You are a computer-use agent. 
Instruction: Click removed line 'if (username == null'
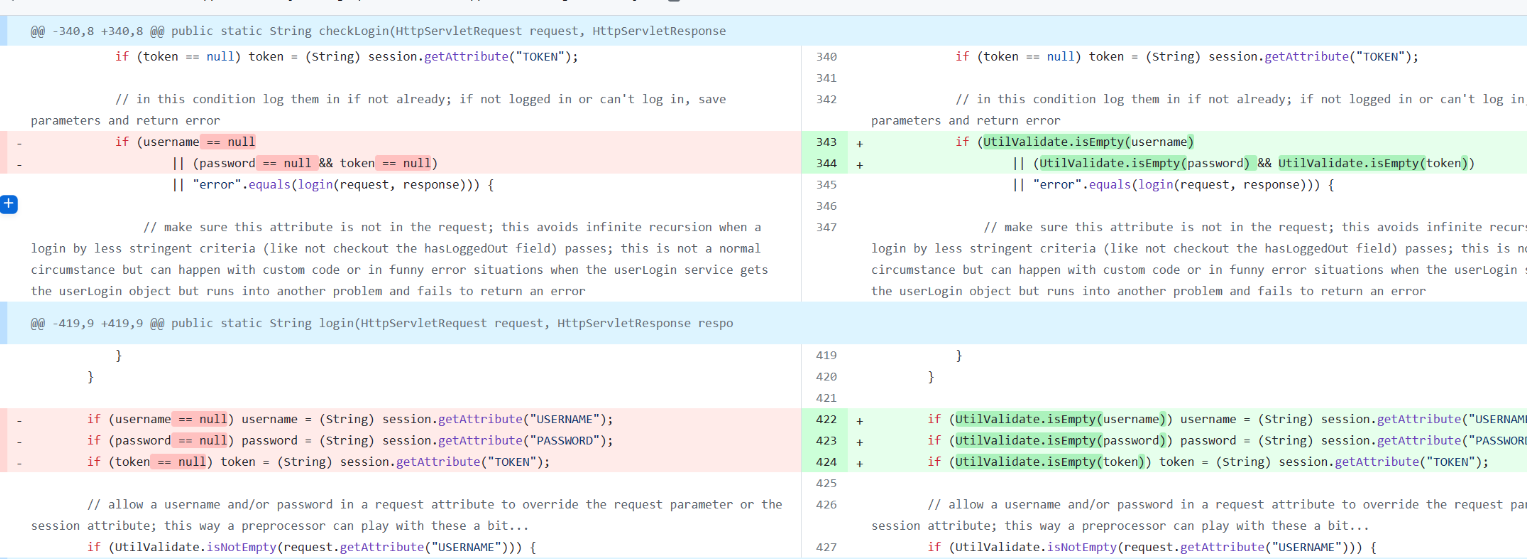[185, 142]
